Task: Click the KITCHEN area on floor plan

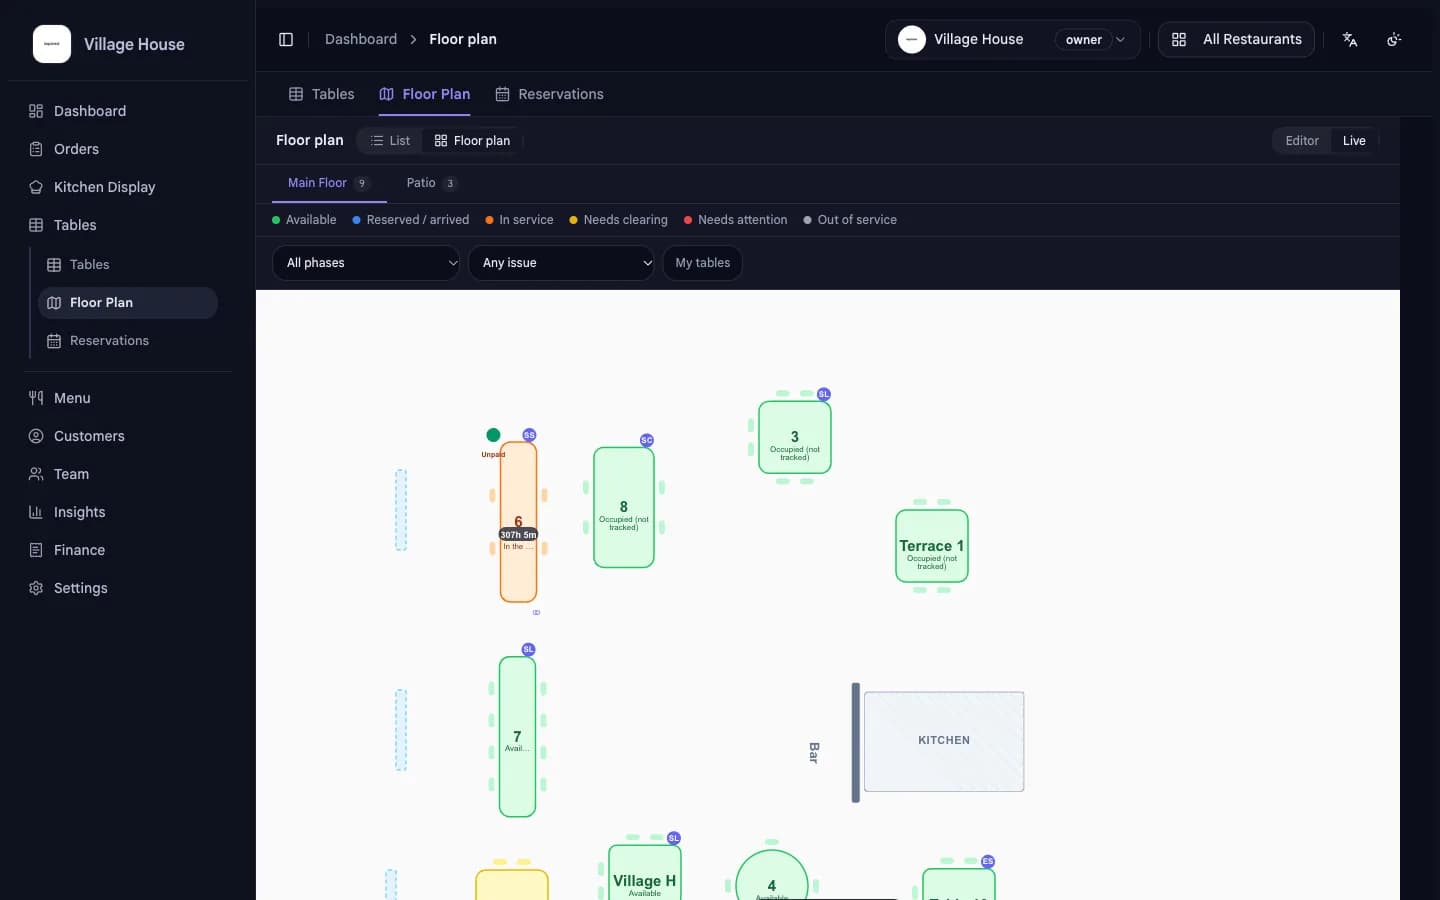Action: (944, 741)
